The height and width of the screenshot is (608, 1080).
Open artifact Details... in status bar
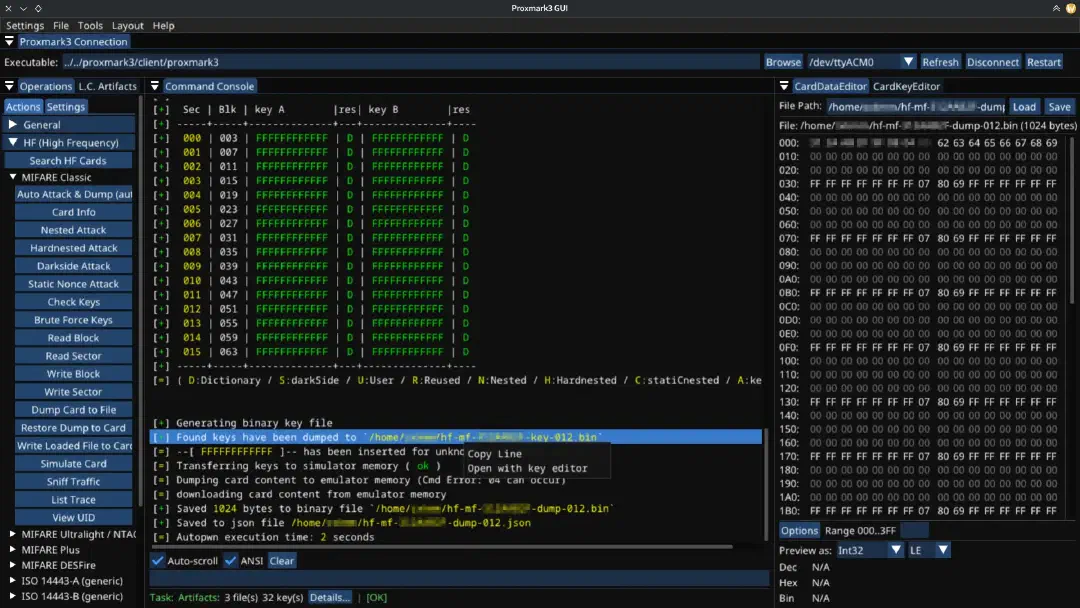(x=330, y=598)
